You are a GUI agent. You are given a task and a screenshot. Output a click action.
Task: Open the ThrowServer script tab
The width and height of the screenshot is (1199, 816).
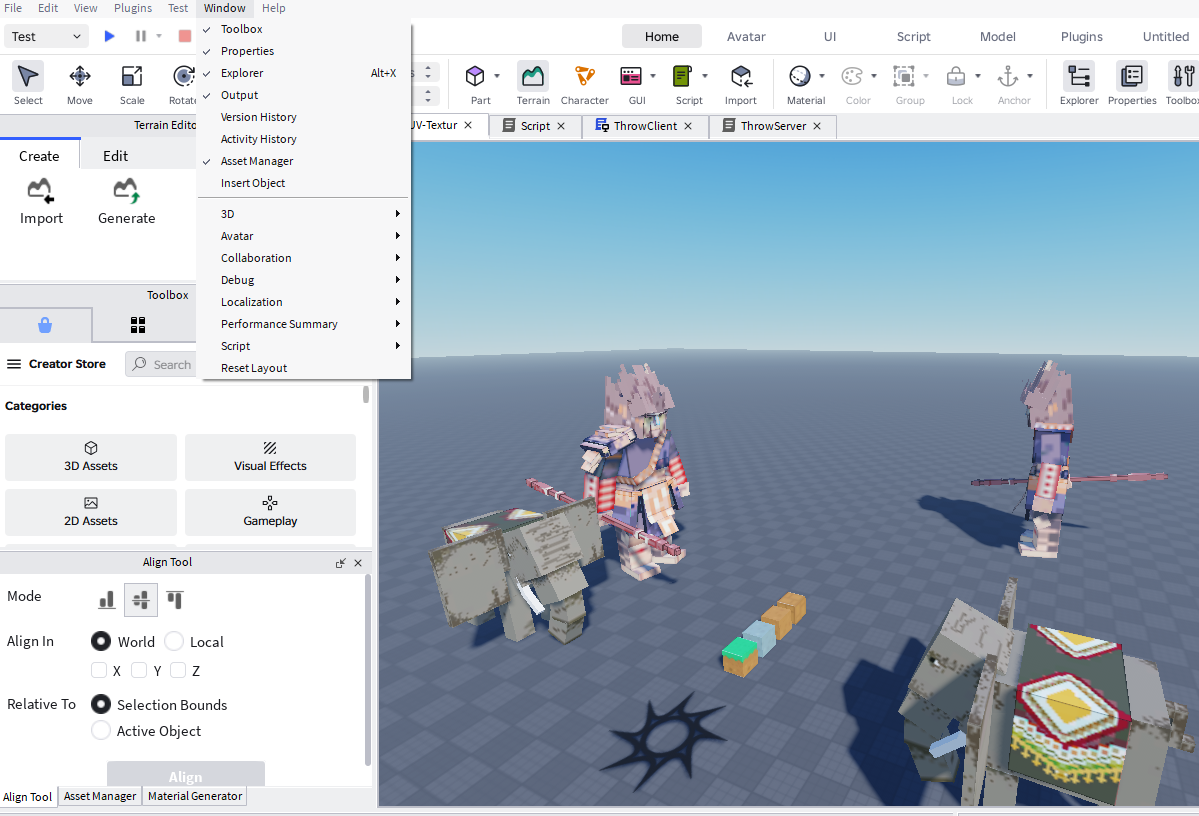[772, 125]
